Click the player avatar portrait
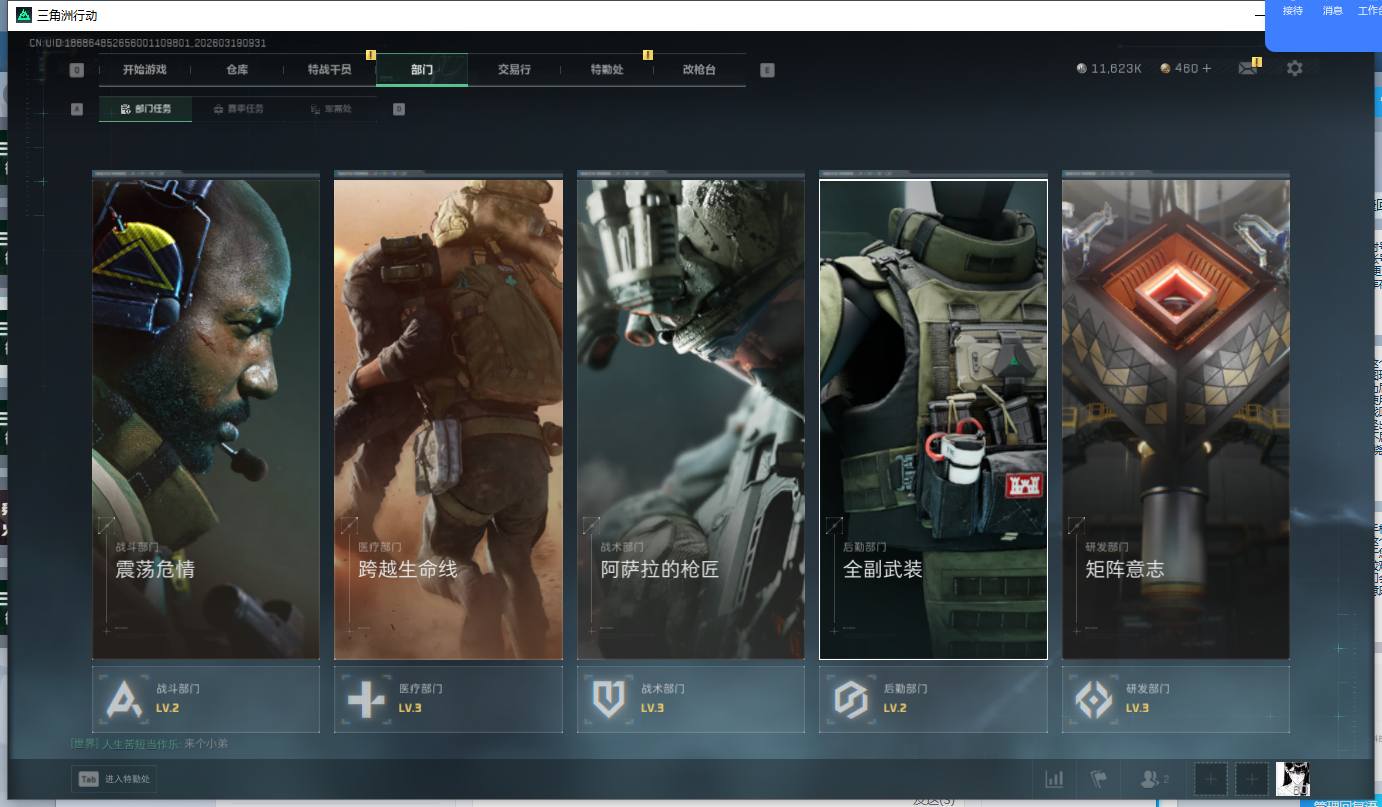 [x=1292, y=779]
